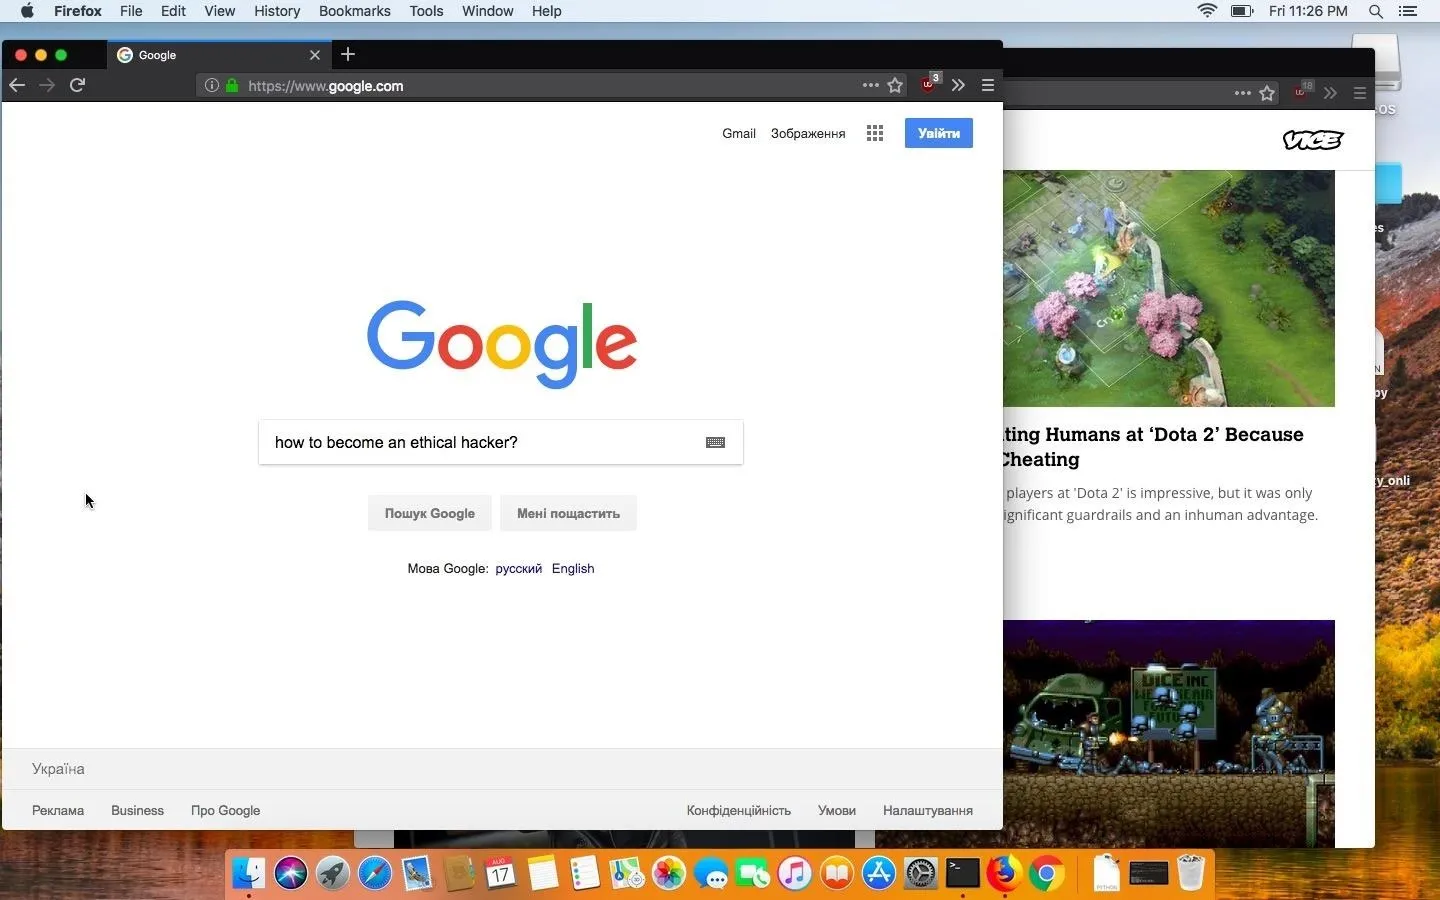Open Photos from the Dock
The image size is (1440, 900).
669,874
